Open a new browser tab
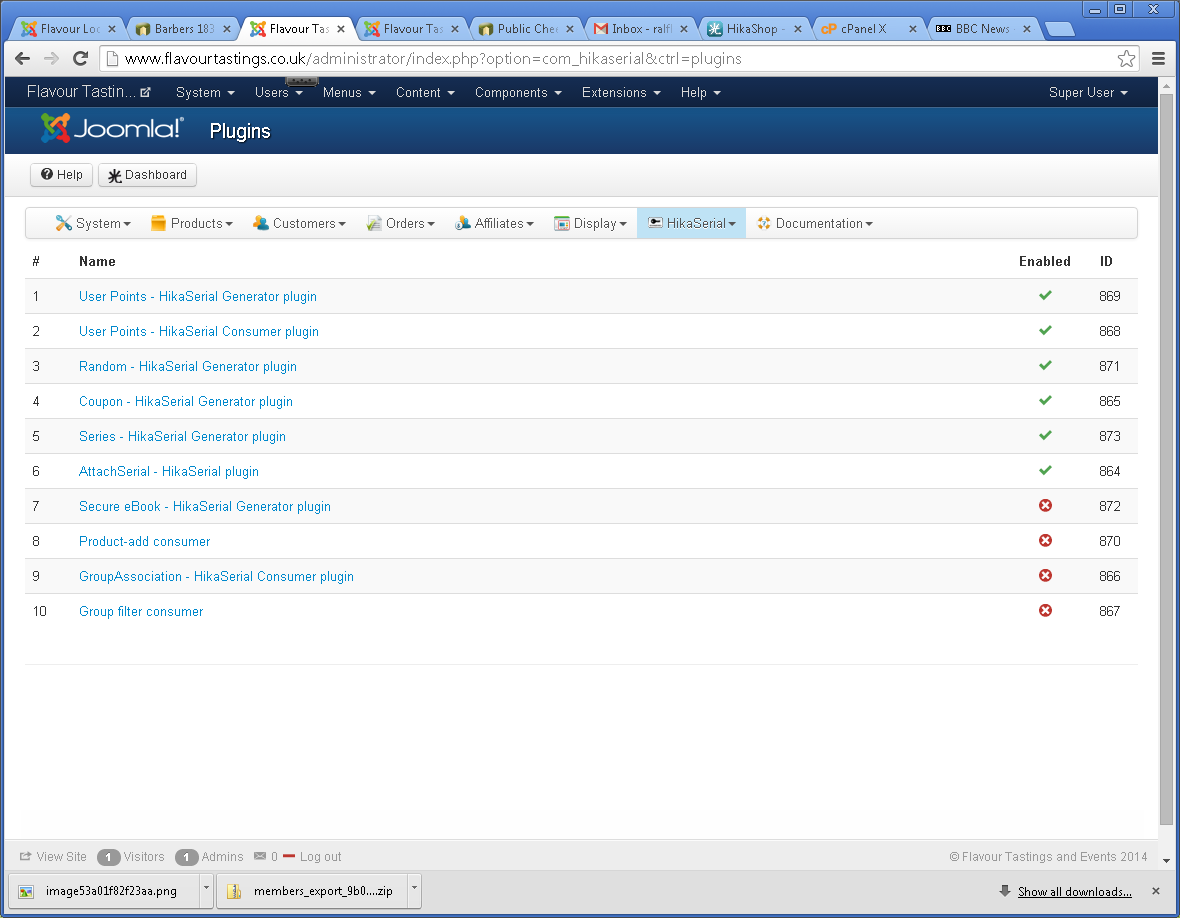The image size is (1180, 918). click(1060, 29)
